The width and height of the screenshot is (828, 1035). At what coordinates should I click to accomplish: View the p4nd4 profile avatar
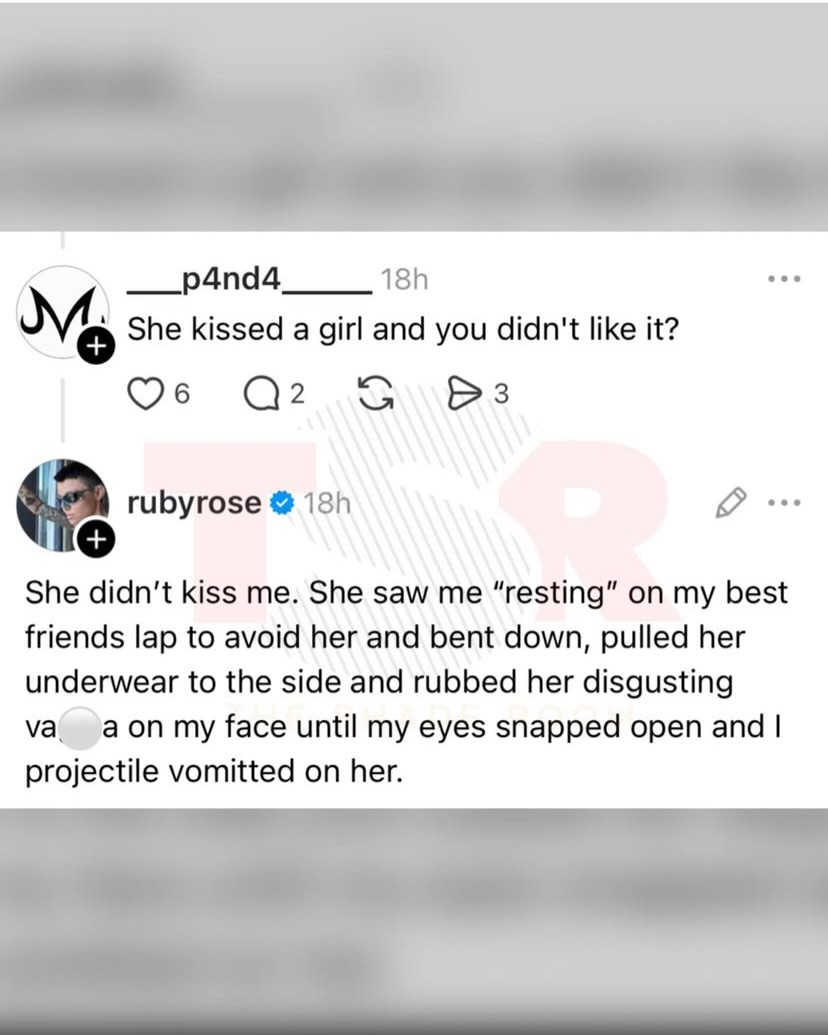tap(61, 312)
